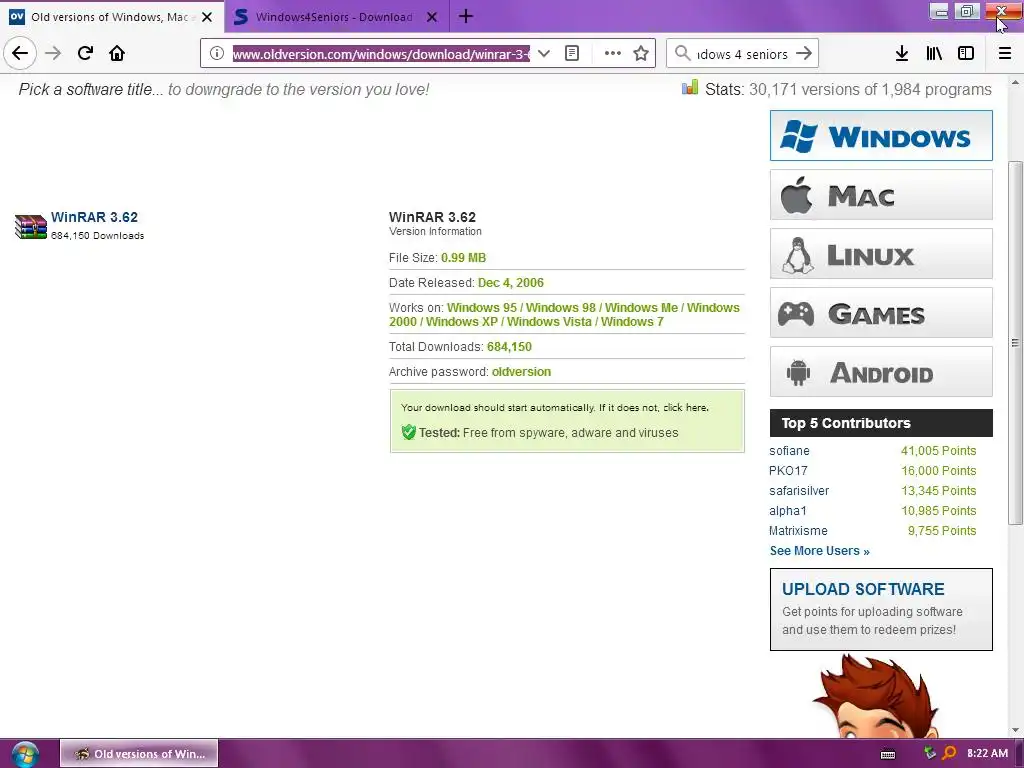Reload the current page

86,53
